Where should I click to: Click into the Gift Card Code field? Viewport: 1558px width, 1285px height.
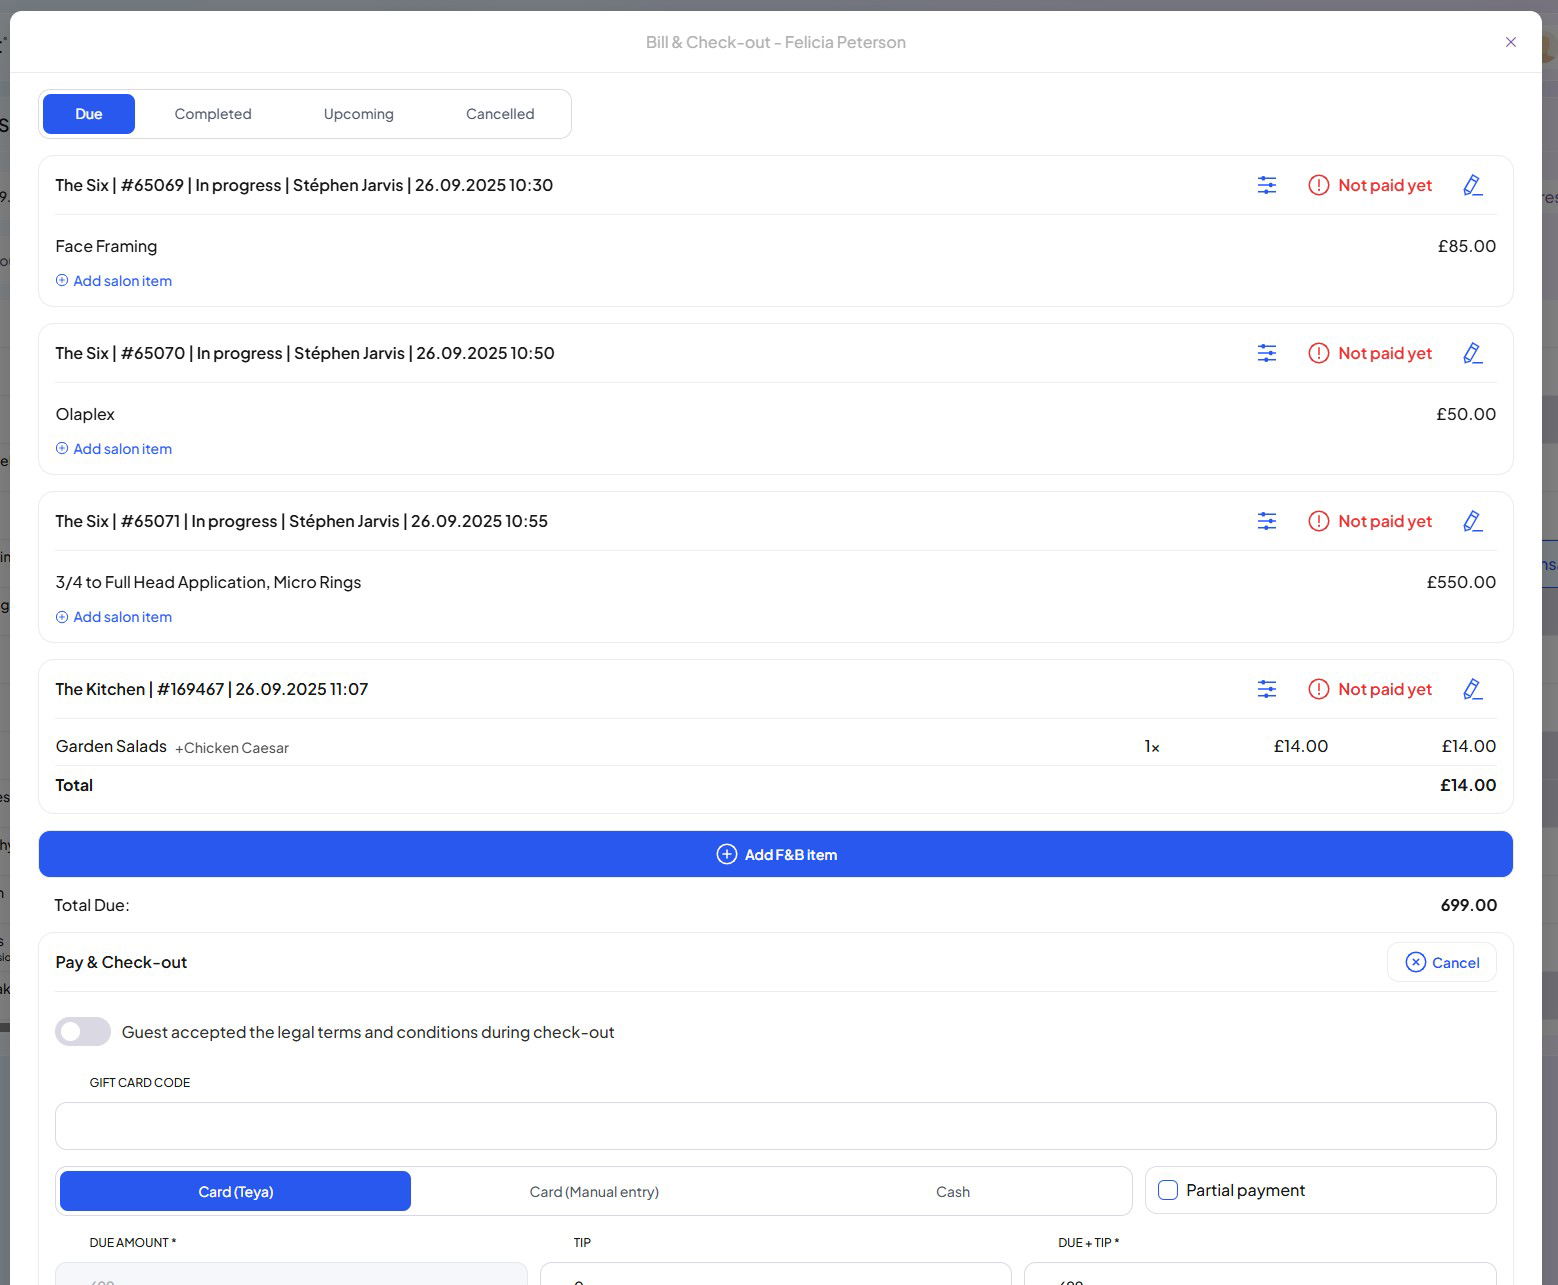pos(776,1126)
